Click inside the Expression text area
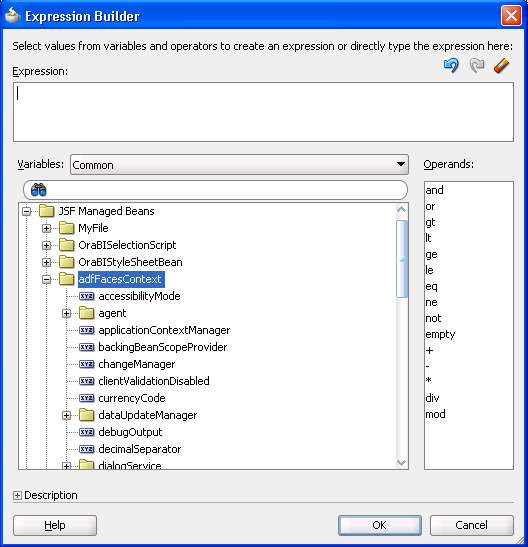 click(263, 112)
